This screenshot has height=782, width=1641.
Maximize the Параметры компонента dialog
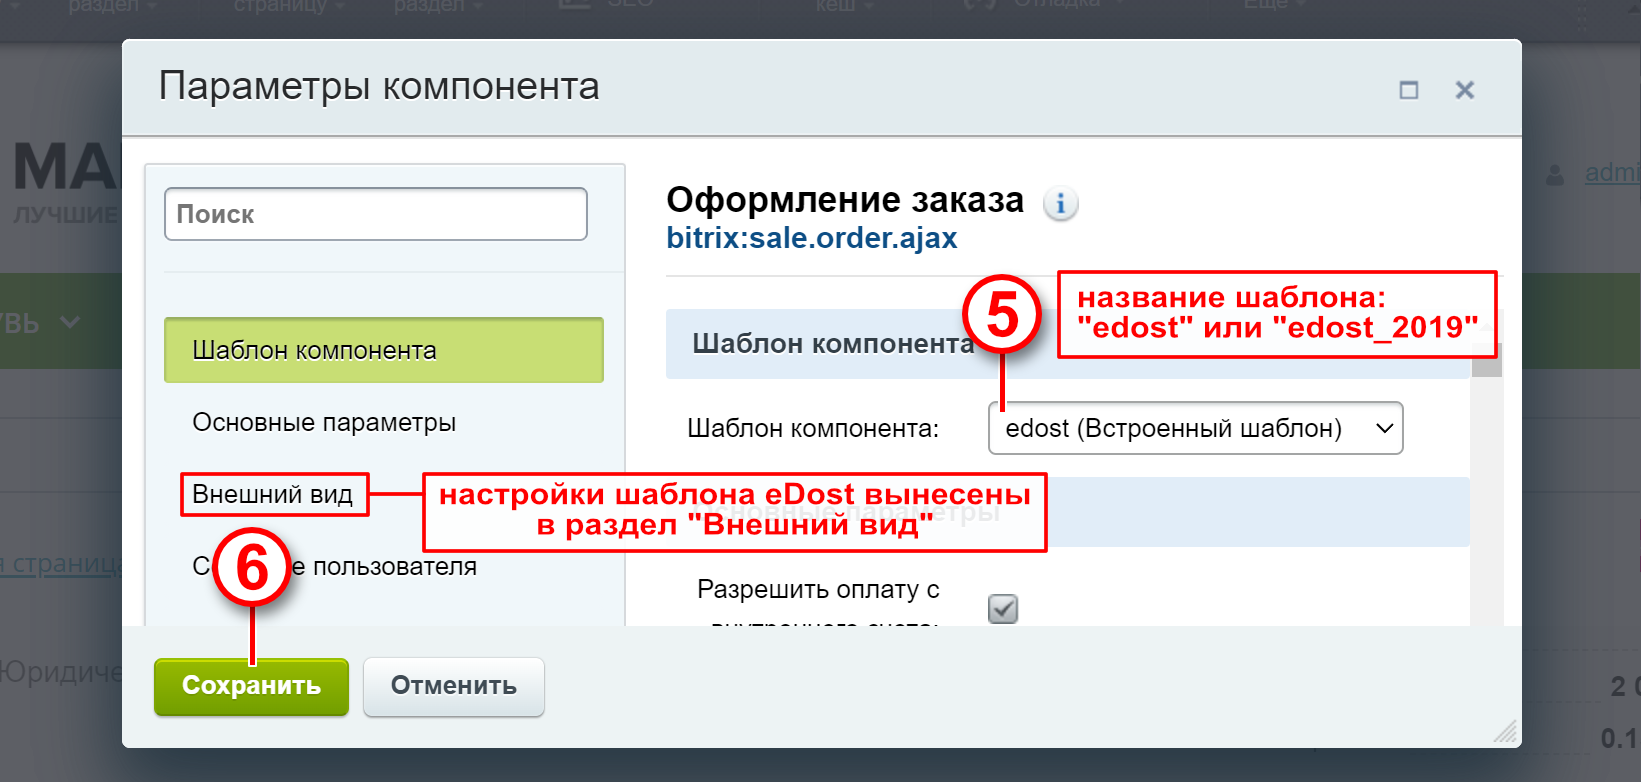coord(1409,90)
